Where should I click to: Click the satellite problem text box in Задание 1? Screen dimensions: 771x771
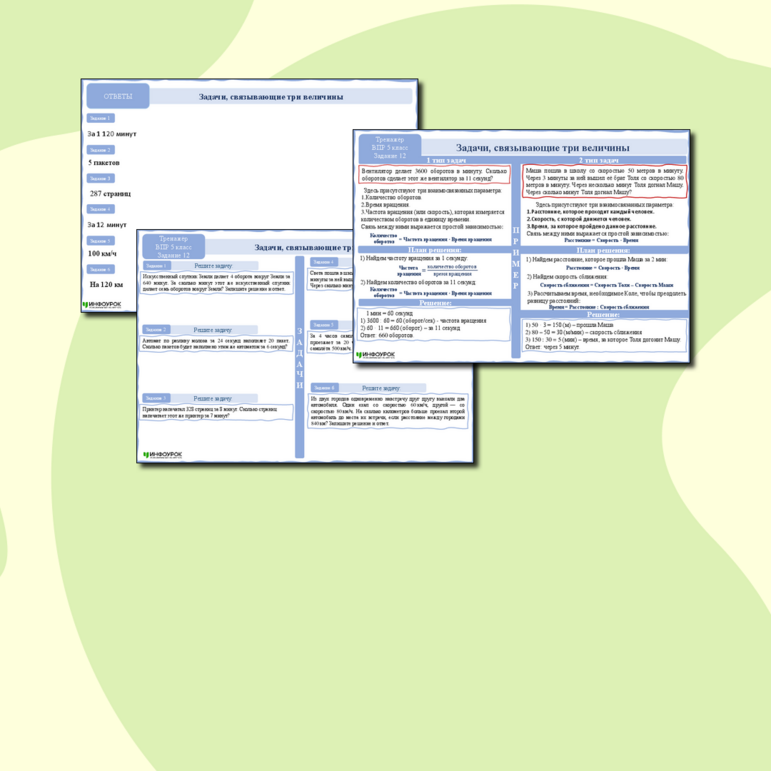214,282
